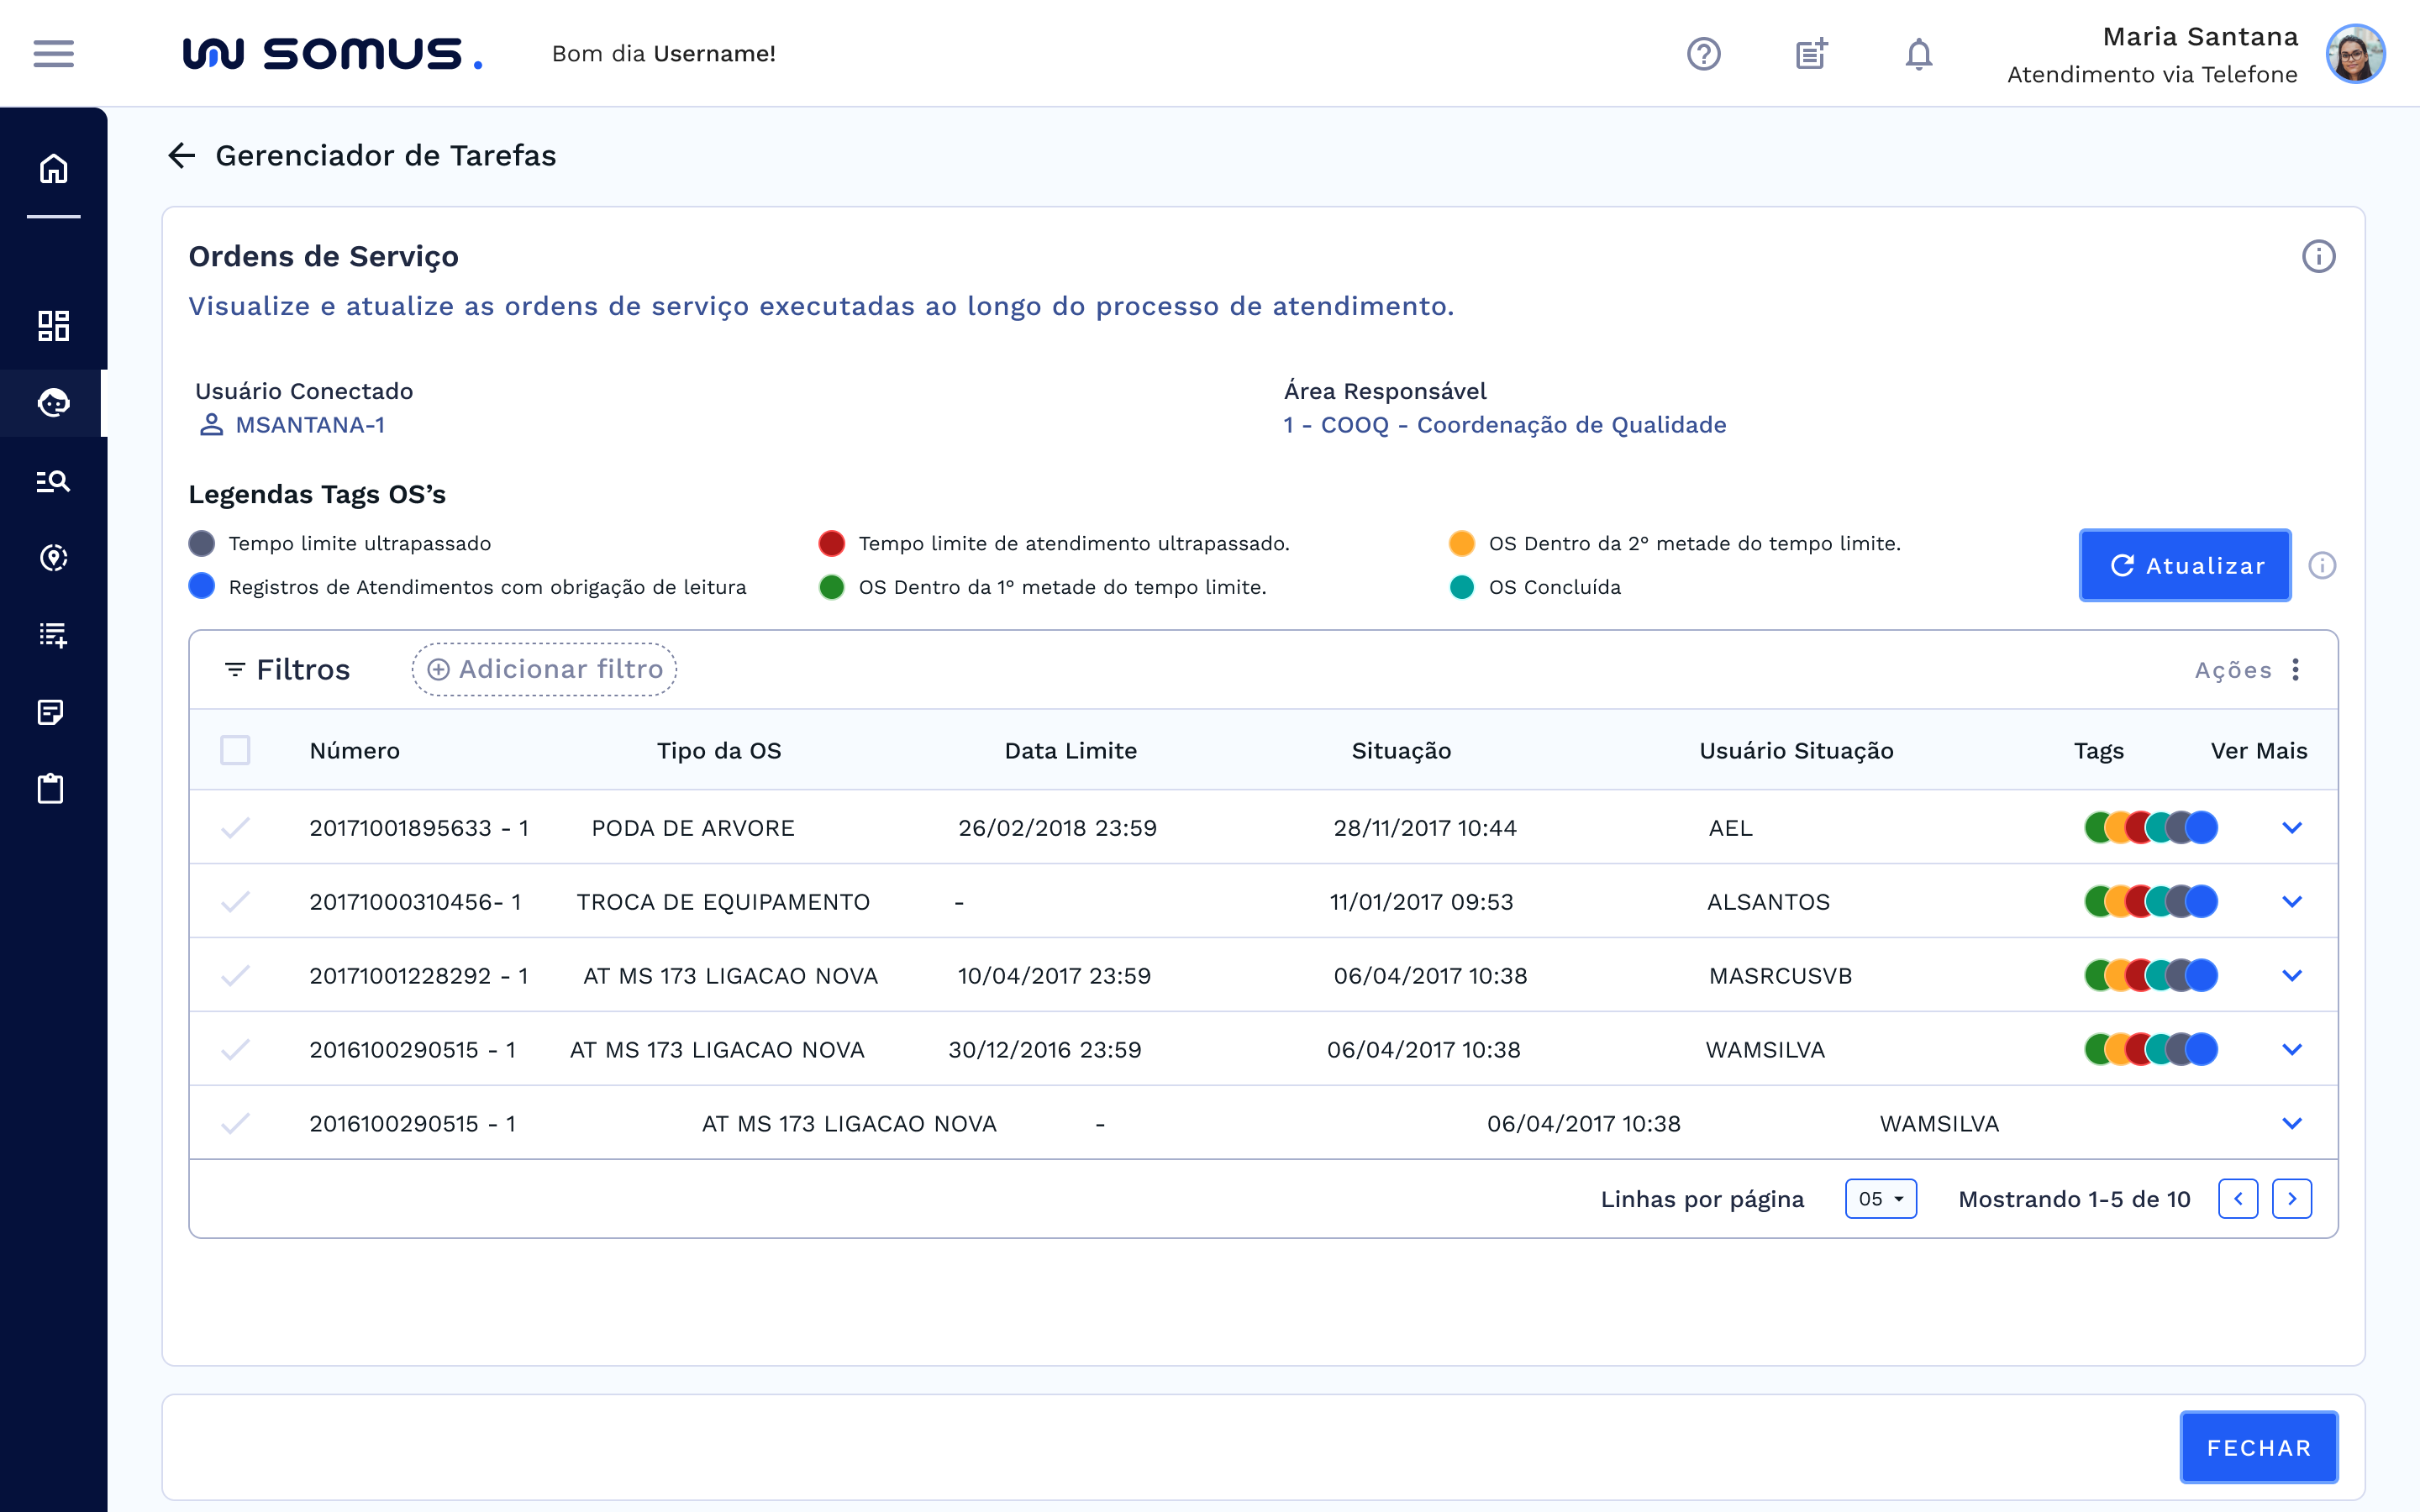
Task: Click the help question mark icon
Action: tap(1703, 53)
